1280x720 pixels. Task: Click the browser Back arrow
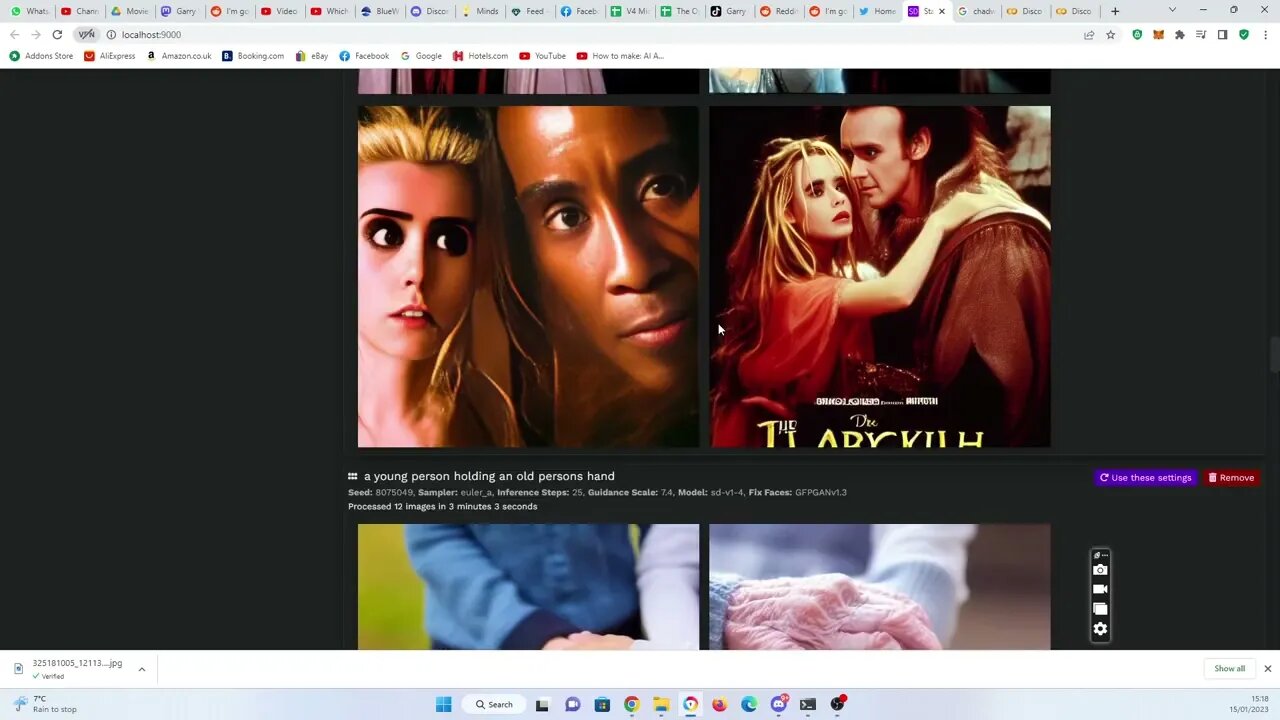click(14, 34)
